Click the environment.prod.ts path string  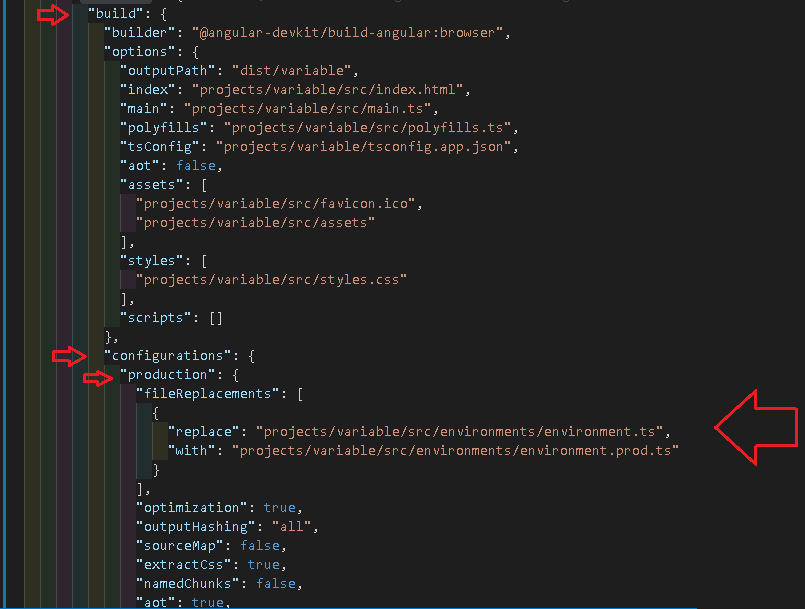click(455, 451)
